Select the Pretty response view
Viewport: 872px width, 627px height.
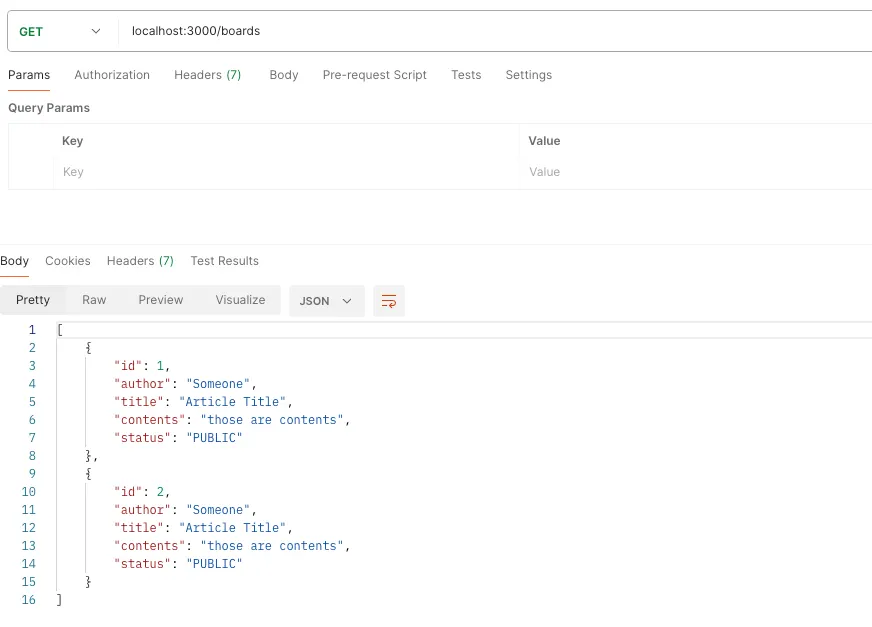click(x=33, y=300)
